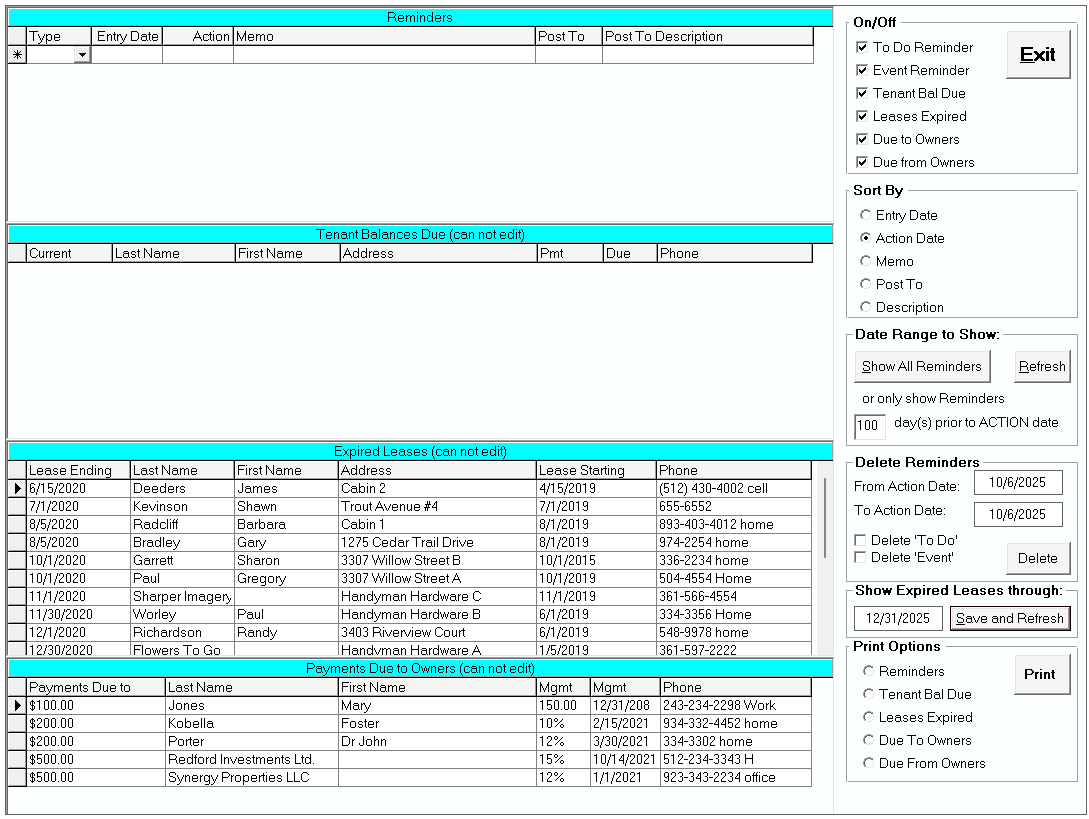This screenshot has height=819, width=1089.
Task: Sort by Post To
Action: (x=866, y=284)
